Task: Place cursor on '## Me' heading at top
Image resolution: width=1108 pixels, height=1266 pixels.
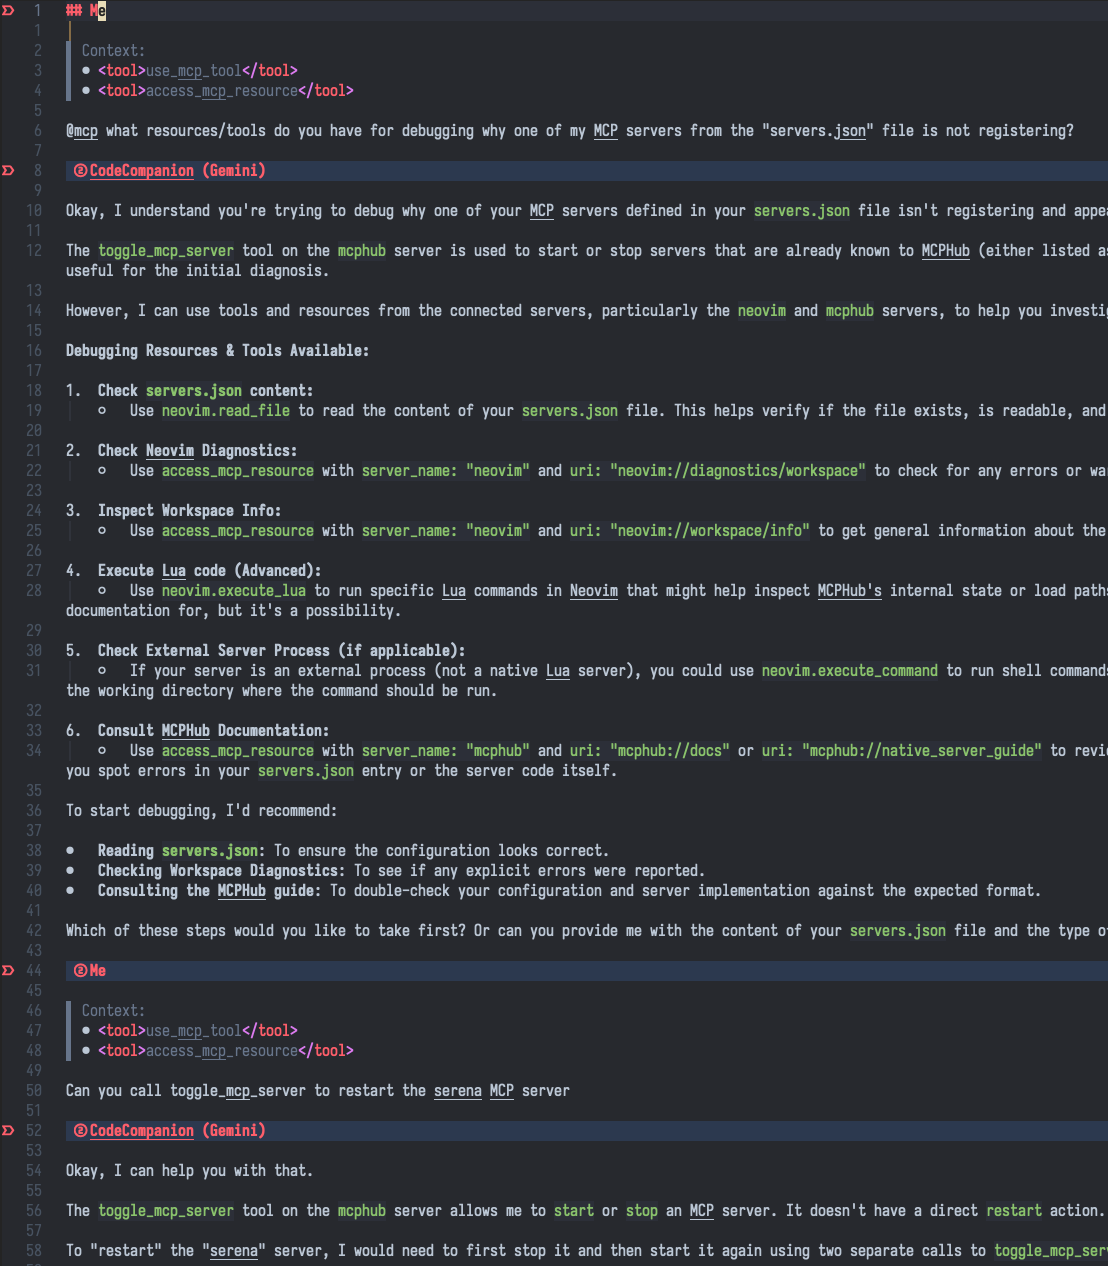Action: [86, 11]
